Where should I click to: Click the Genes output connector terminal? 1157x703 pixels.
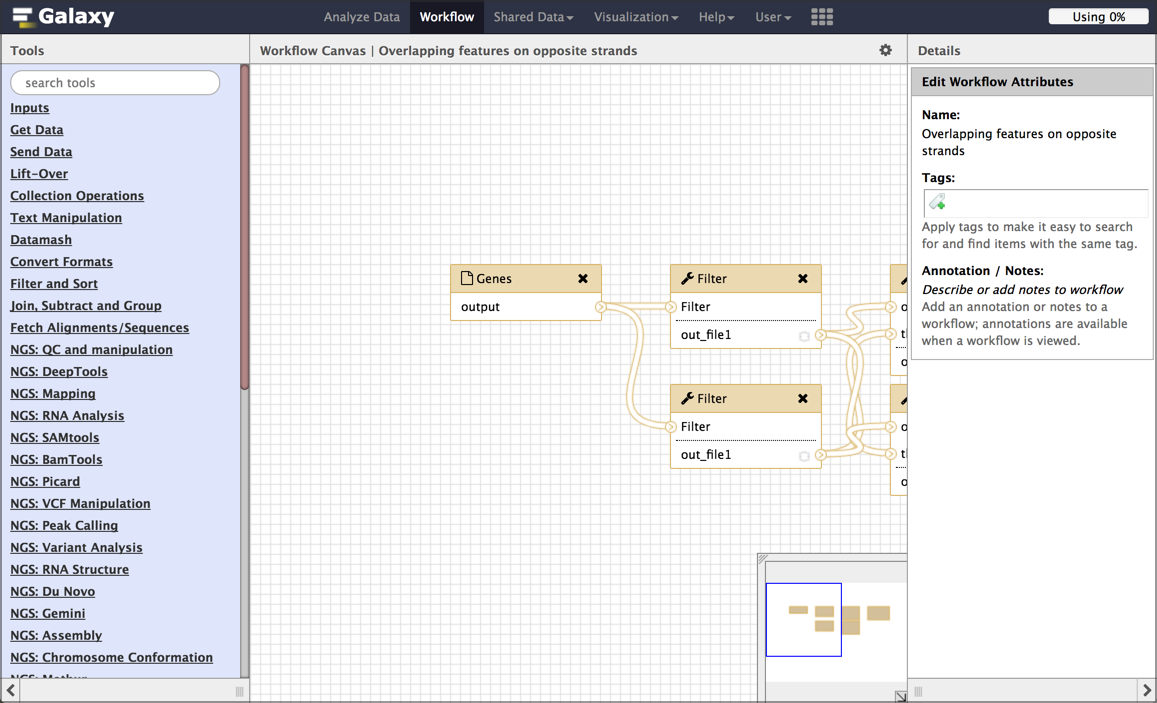point(601,307)
